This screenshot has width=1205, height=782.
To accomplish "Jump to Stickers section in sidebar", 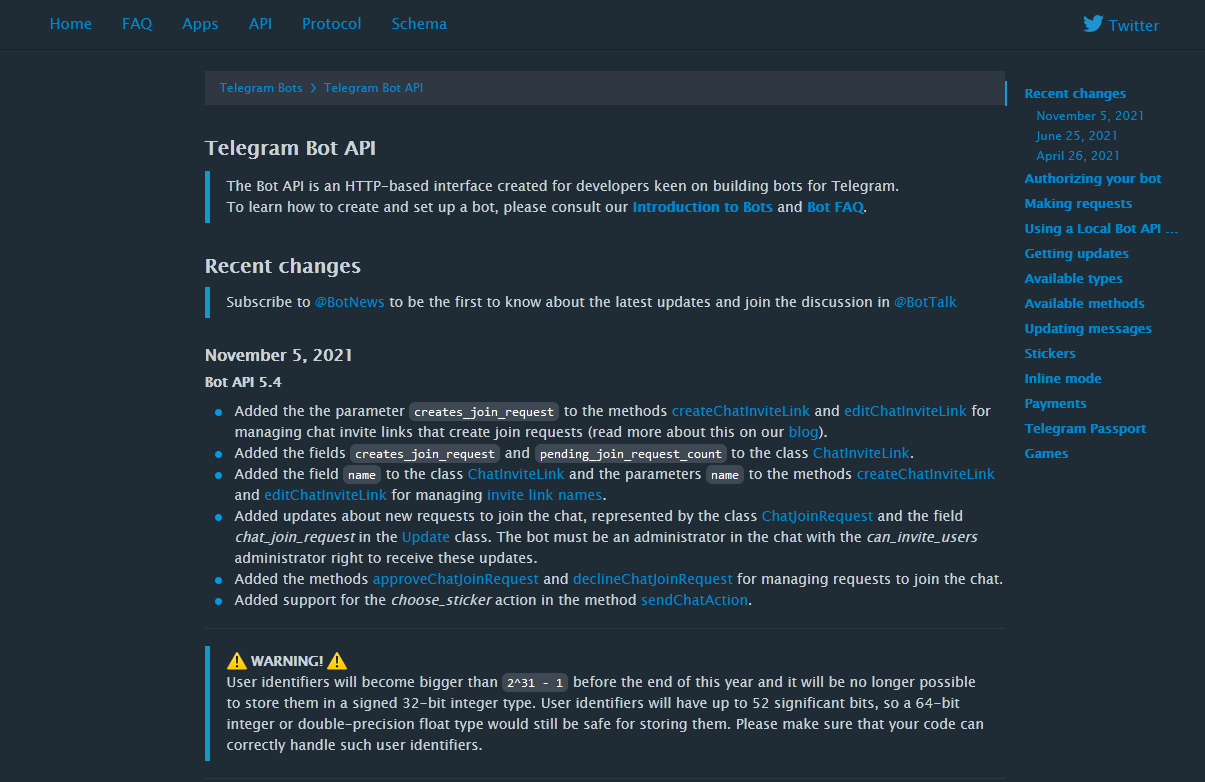I will click(x=1050, y=353).
